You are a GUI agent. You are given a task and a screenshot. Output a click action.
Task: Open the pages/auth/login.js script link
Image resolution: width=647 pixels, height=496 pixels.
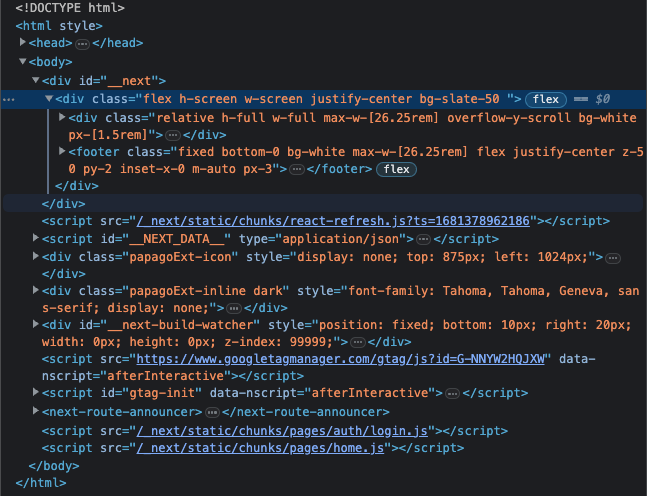point(282,431)
